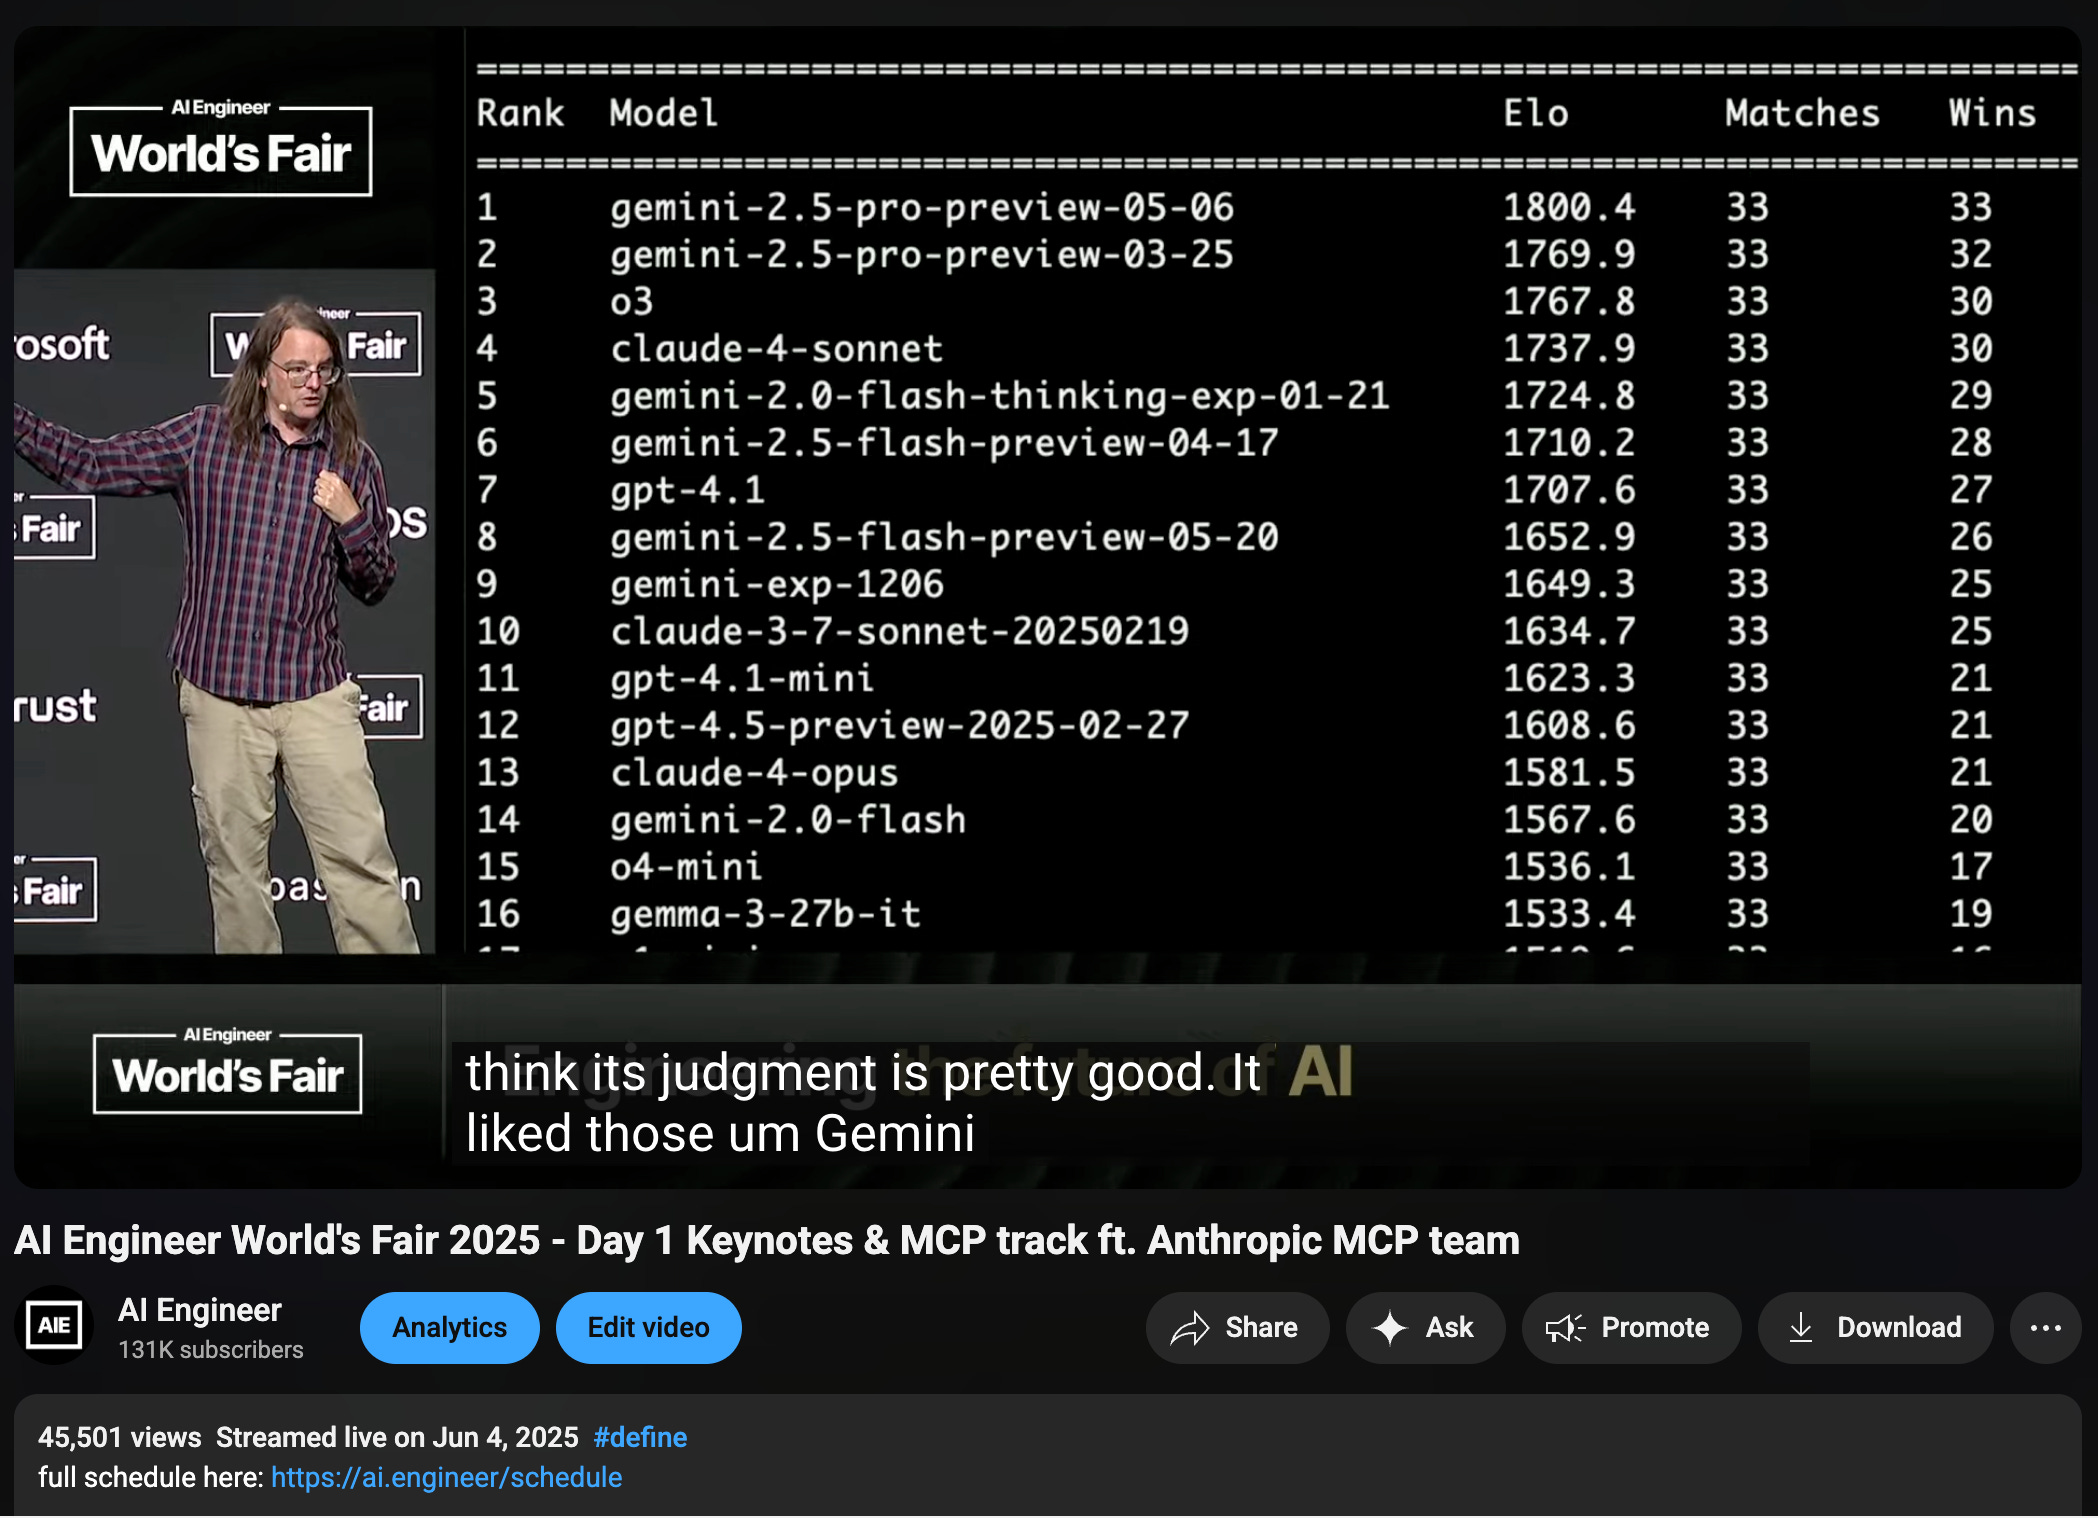Viewport: 2098px width, 1518px height.
Task: Click the Ask button with sparkle icon
Action: [x=1425, y=1327]
